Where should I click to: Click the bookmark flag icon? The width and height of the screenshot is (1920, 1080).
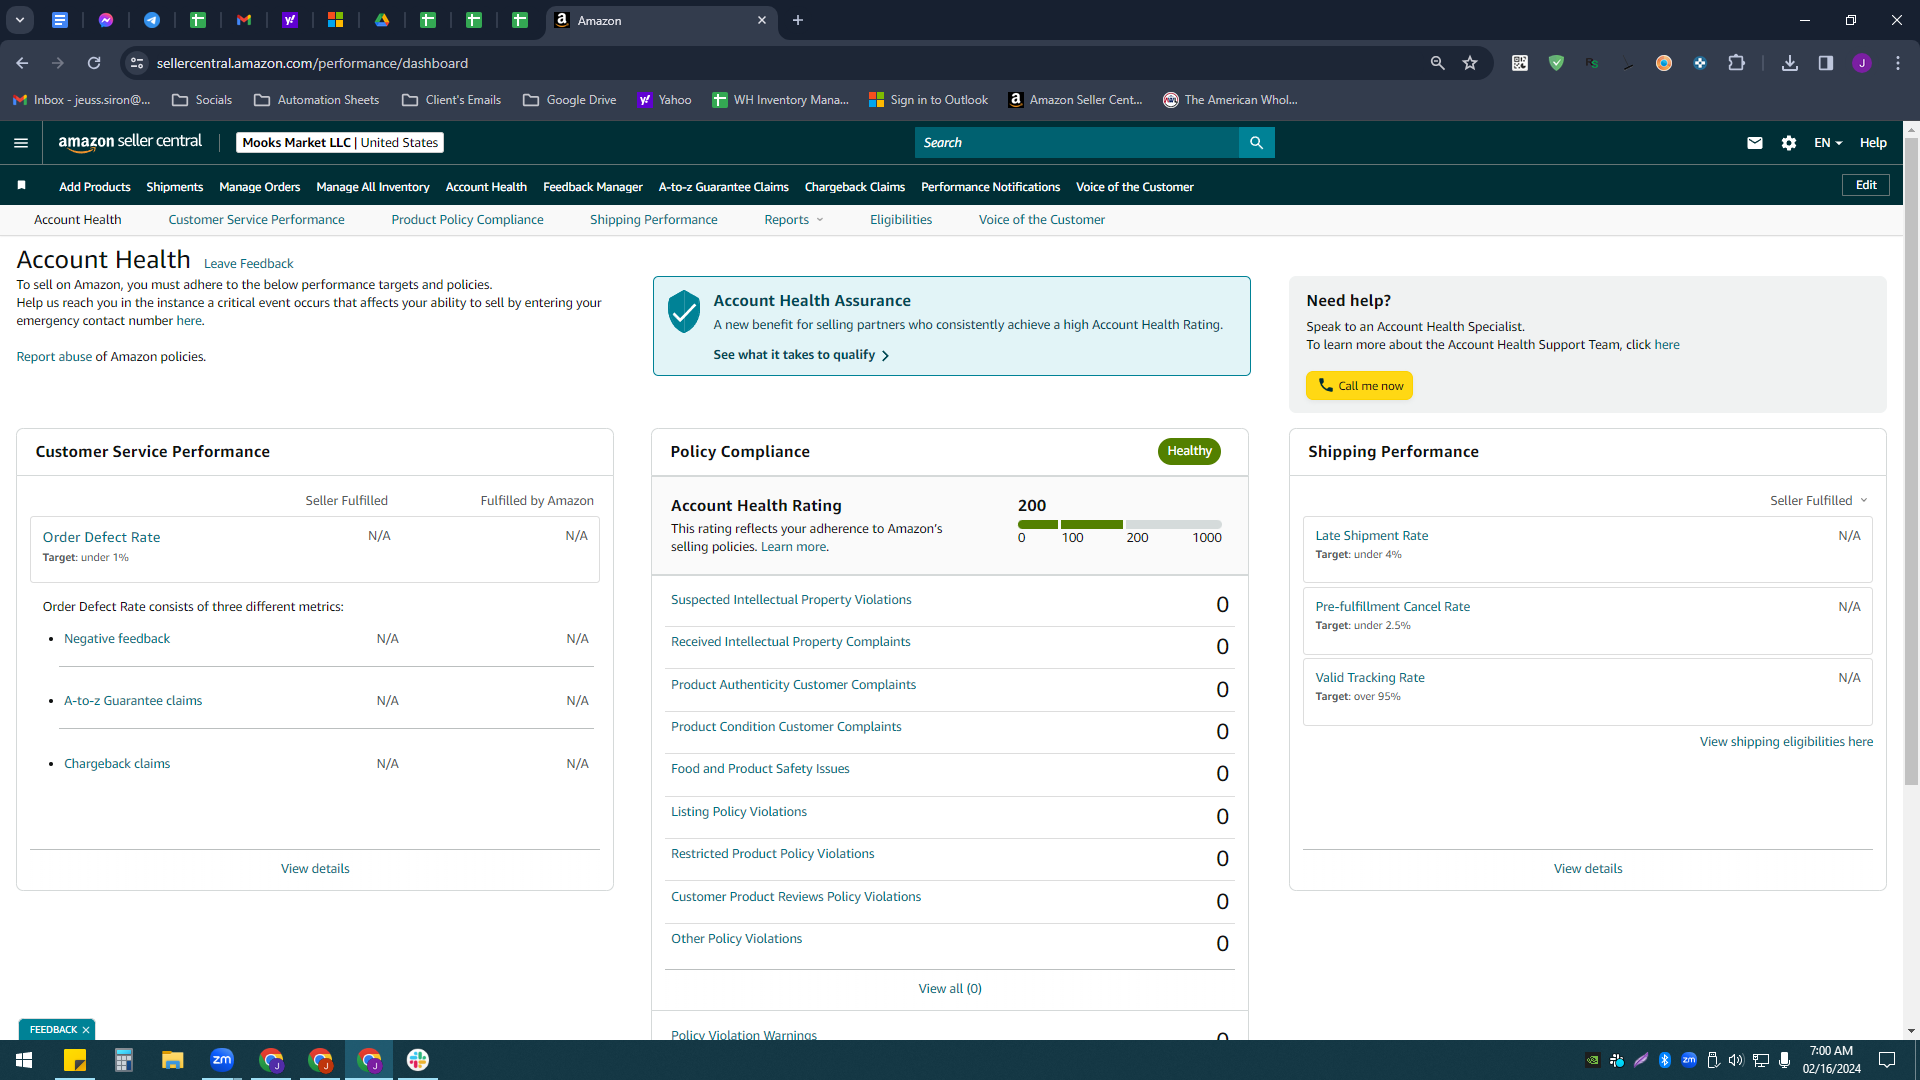click(22, 186)
